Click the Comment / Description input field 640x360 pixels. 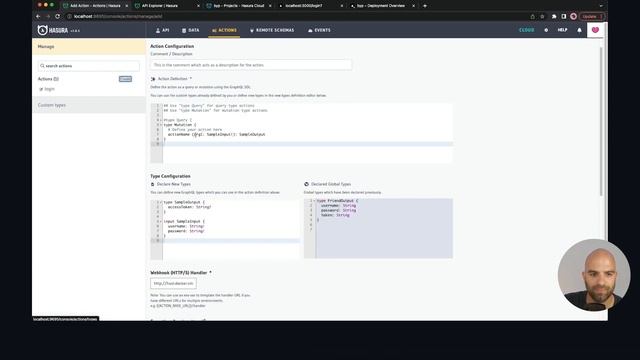tap(251, 65)
